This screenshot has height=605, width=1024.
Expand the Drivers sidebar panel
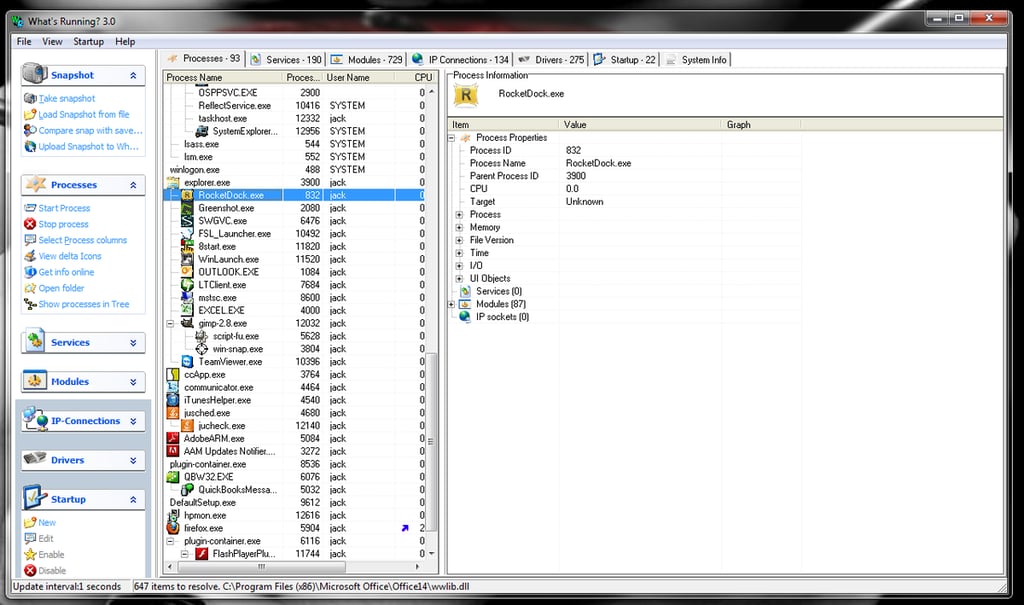(x=133, y=460)
